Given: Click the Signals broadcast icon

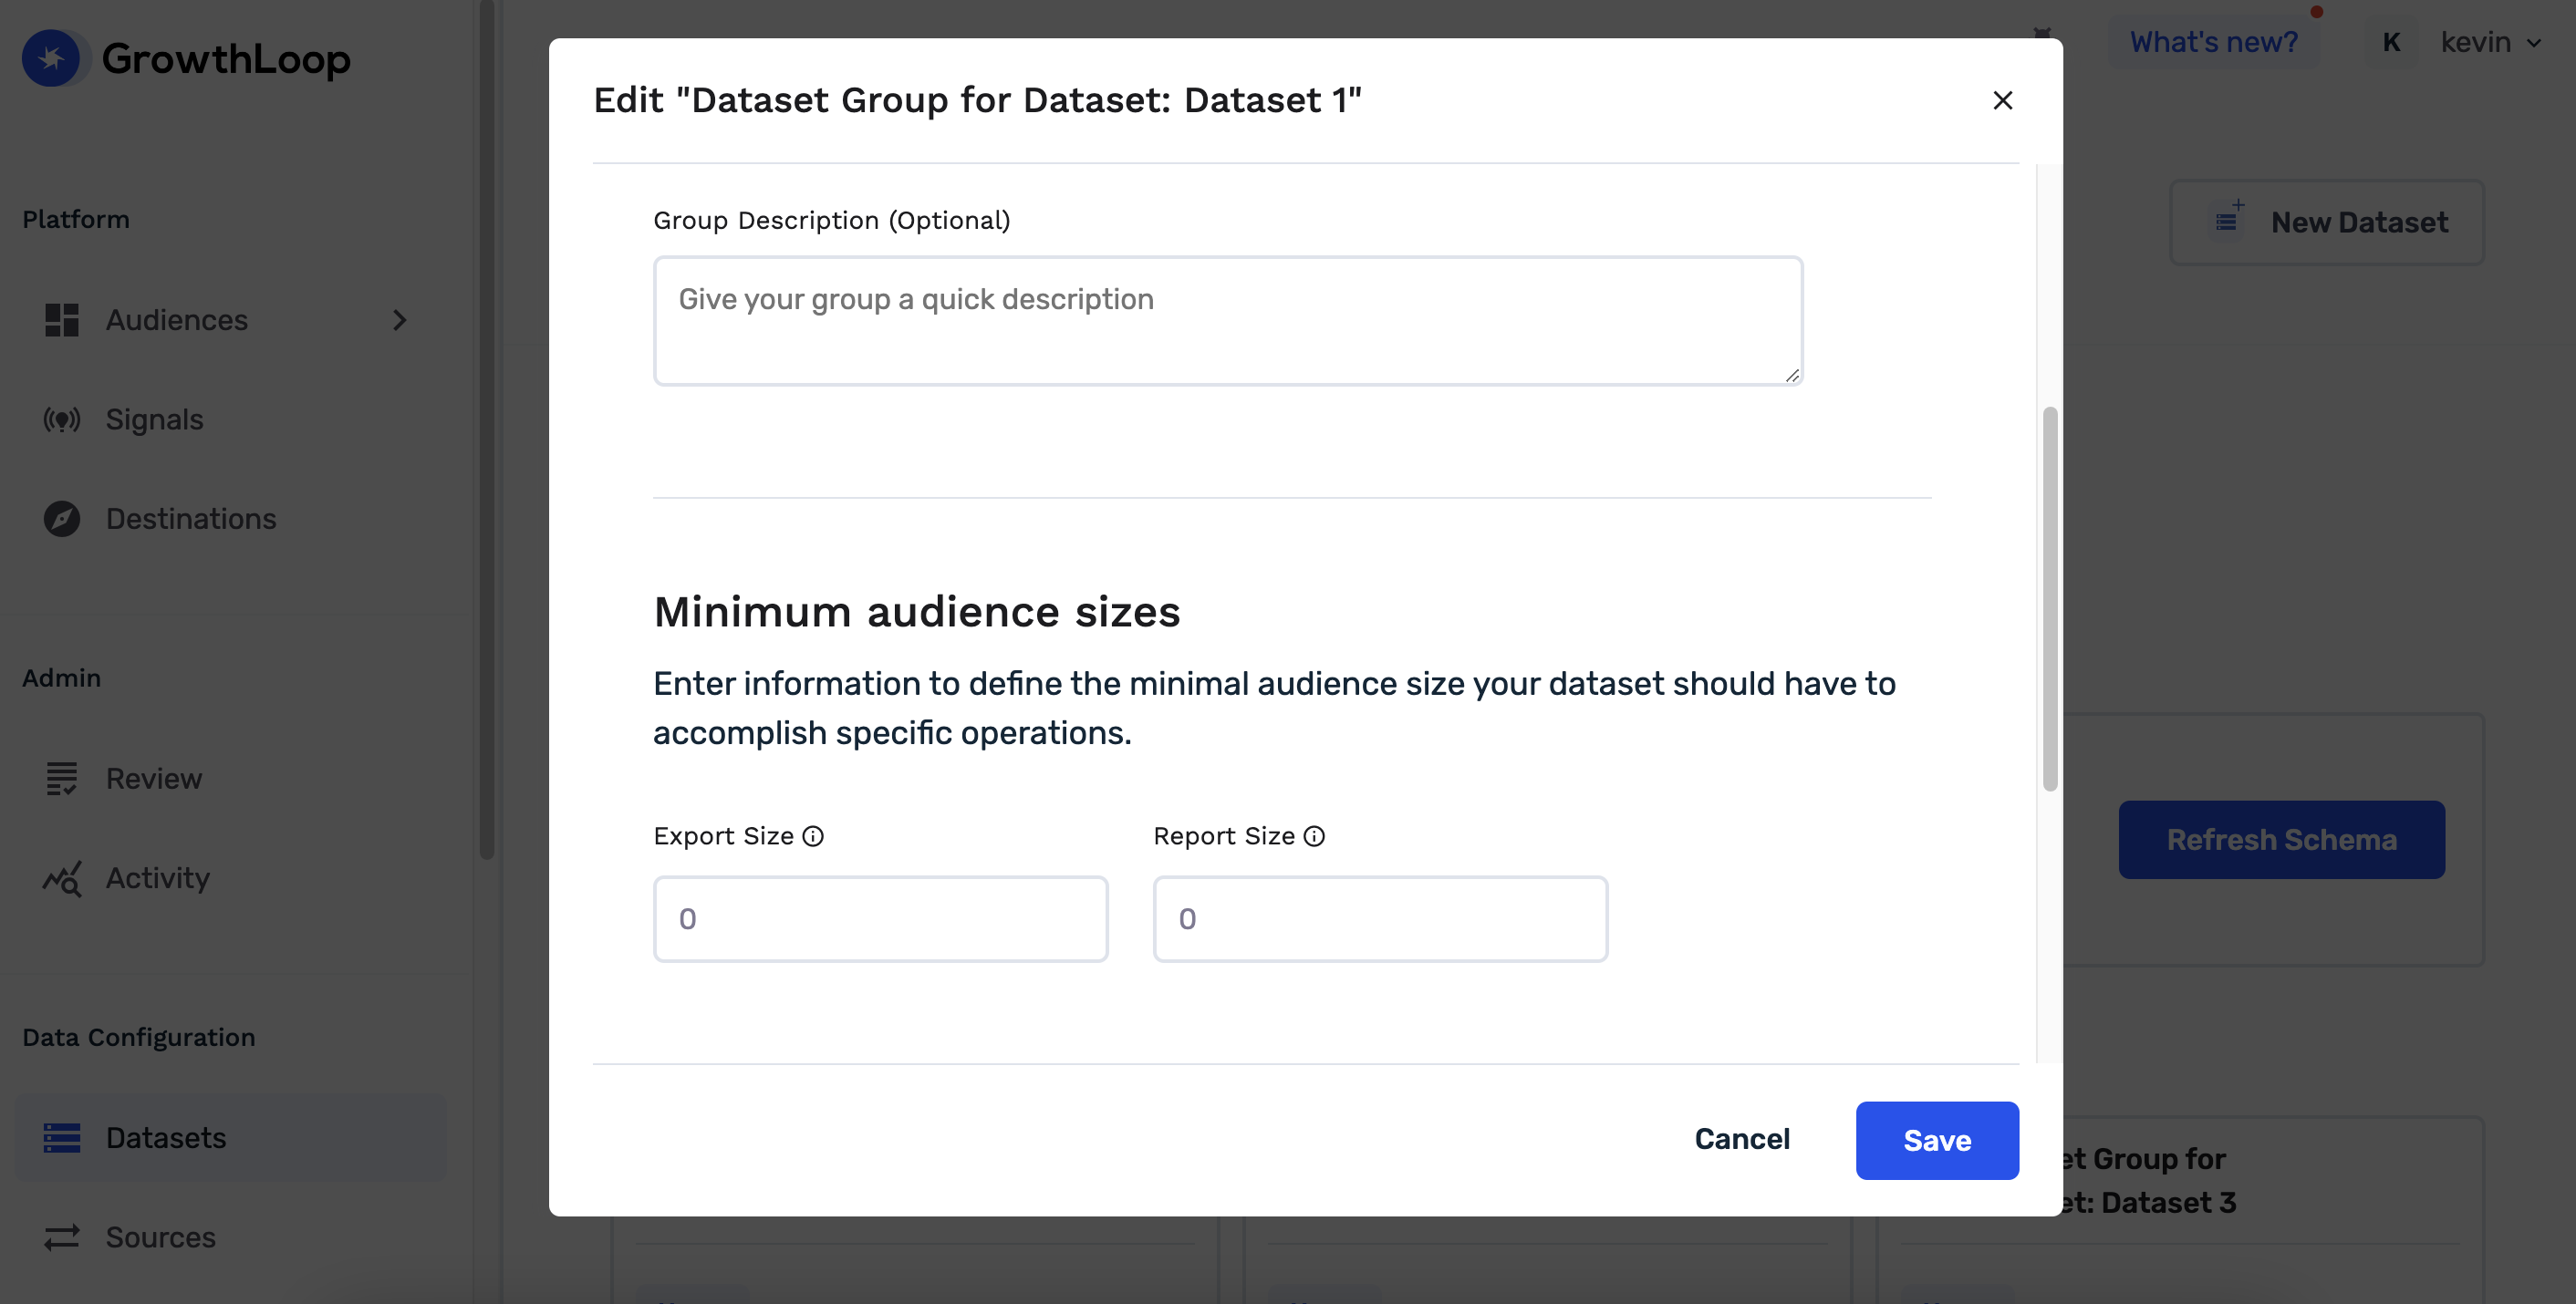Looking at the screenshot, I should point(61,420).
